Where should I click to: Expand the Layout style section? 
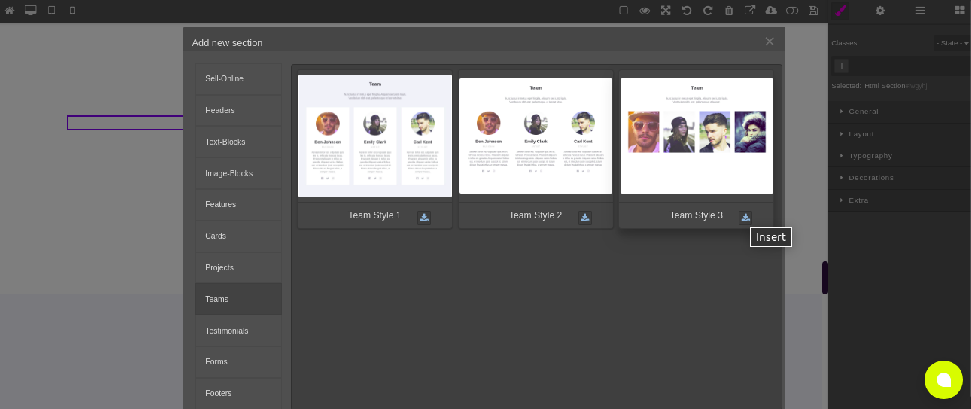pos(899,134)
